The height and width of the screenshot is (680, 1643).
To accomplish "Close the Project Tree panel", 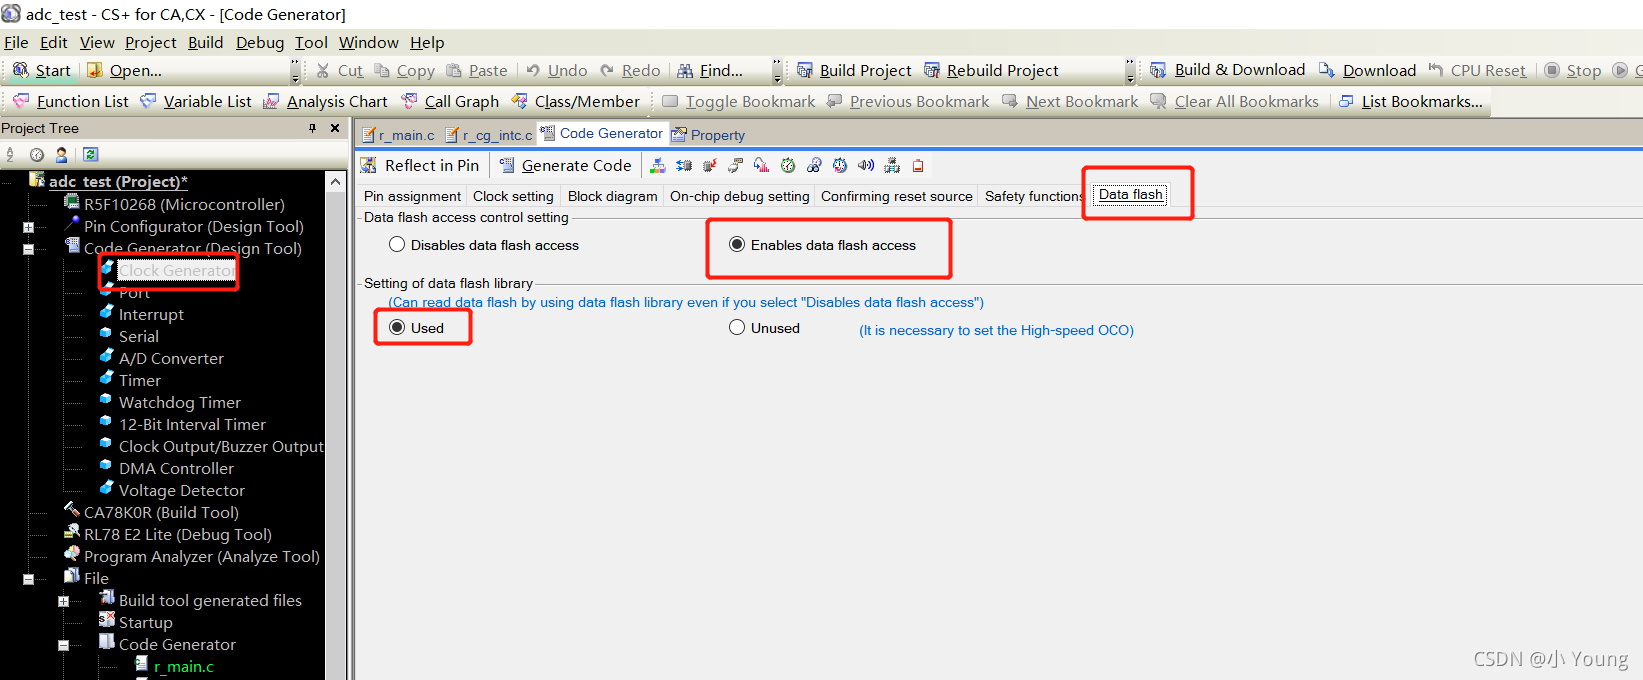I will 335,128.
